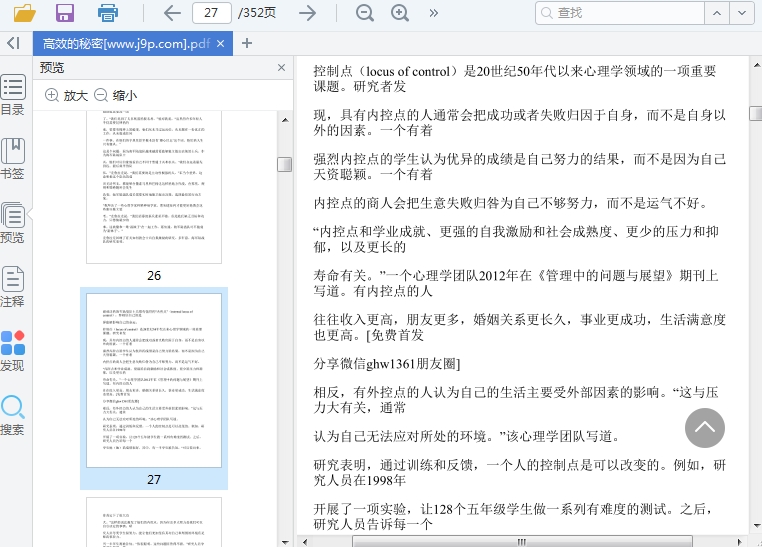
Task: Click the page total '/352页' label
Action: tap(257, 13)
